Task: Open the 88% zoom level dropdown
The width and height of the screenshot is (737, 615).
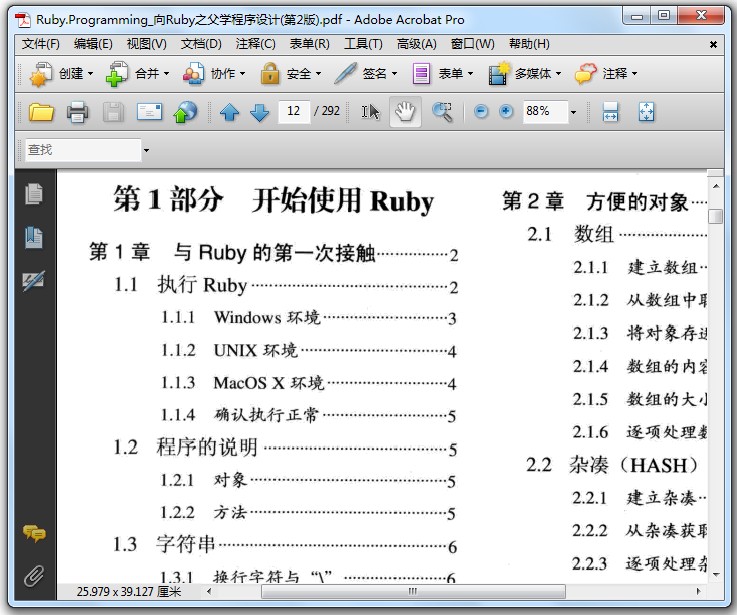Action: tap(573, 112)
